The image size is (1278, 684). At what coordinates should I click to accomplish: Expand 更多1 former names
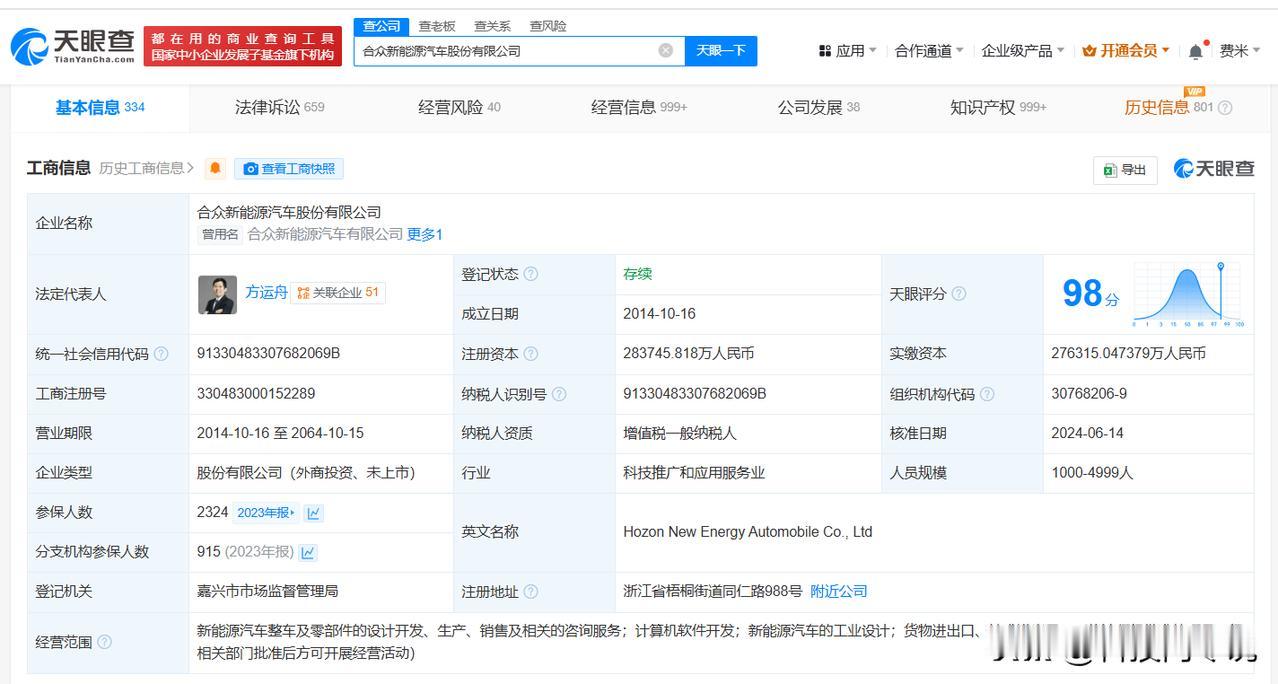point(425,234)
